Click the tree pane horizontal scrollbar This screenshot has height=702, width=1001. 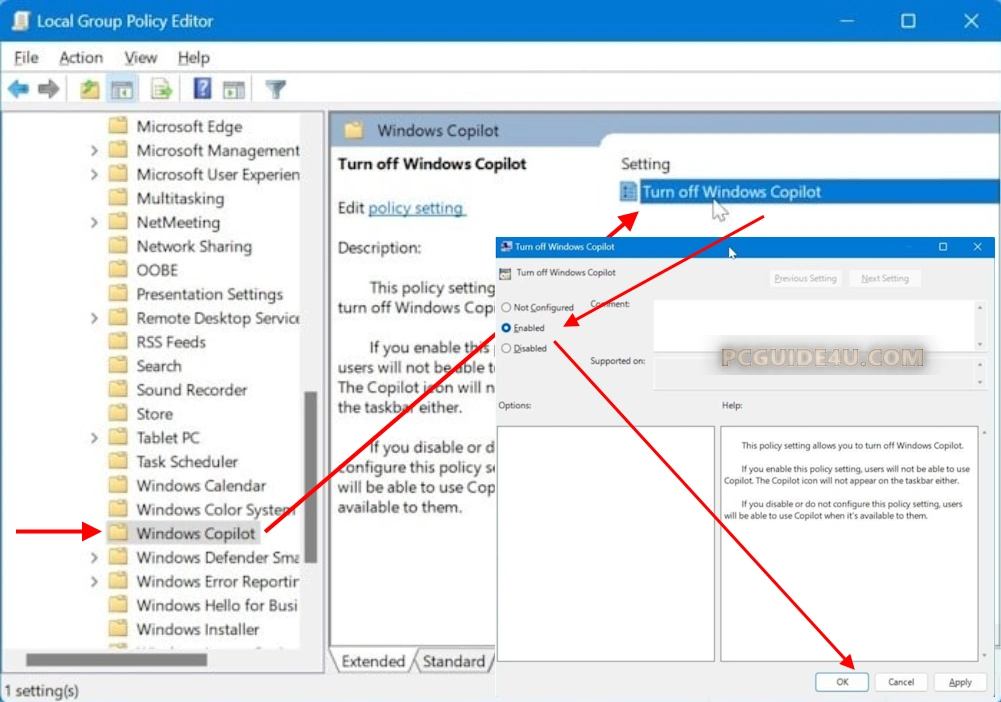pos(116,660)
